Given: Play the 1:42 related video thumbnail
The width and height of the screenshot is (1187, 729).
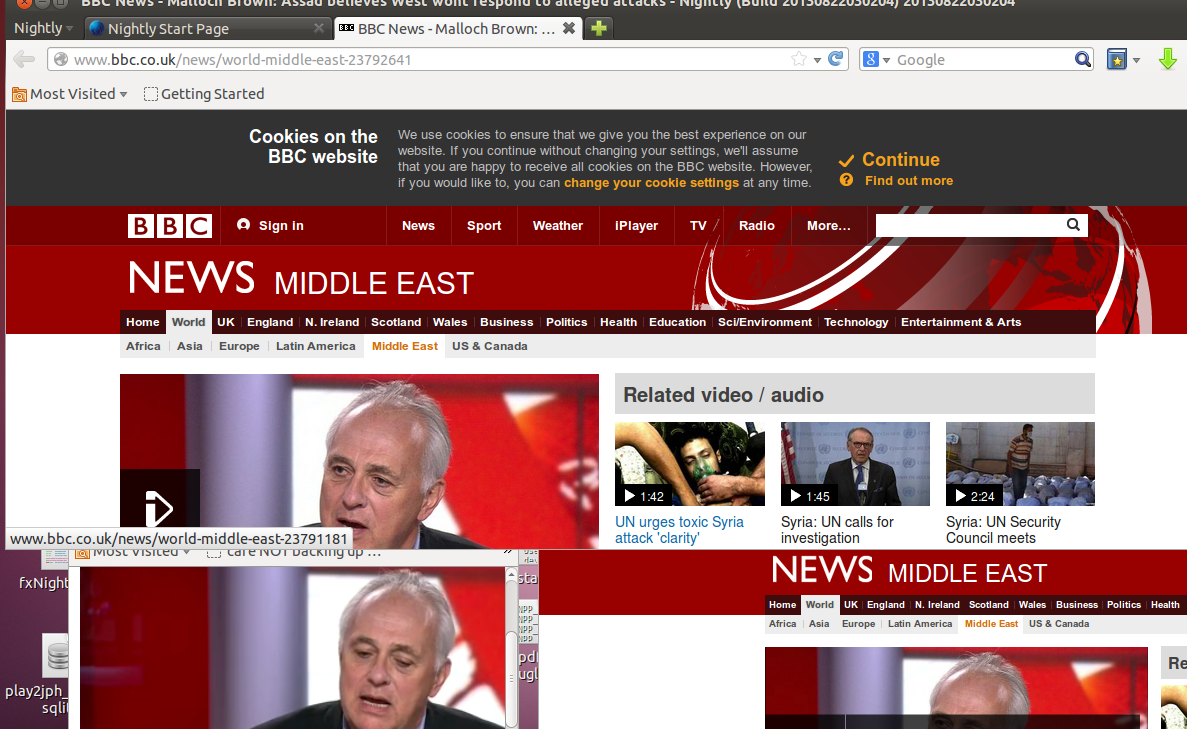Looking at the screenshot, I should pos(690,464).
